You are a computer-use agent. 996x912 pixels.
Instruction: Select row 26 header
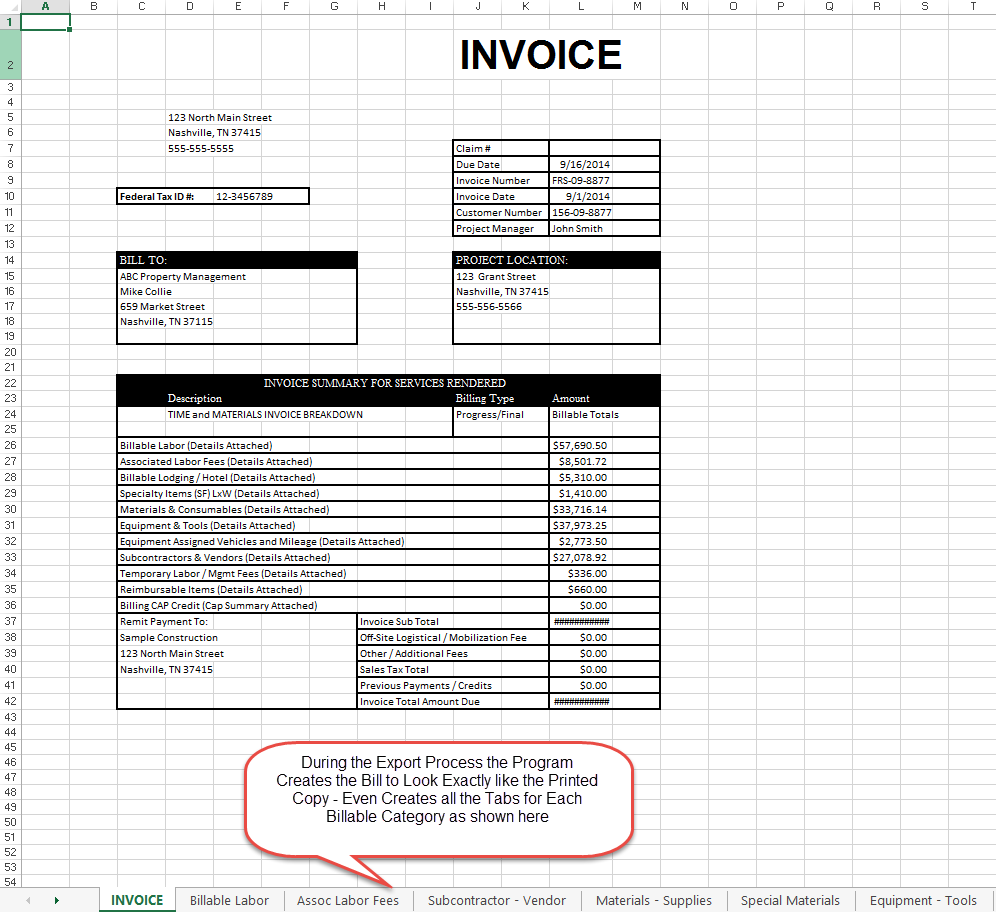coord(10,445)
